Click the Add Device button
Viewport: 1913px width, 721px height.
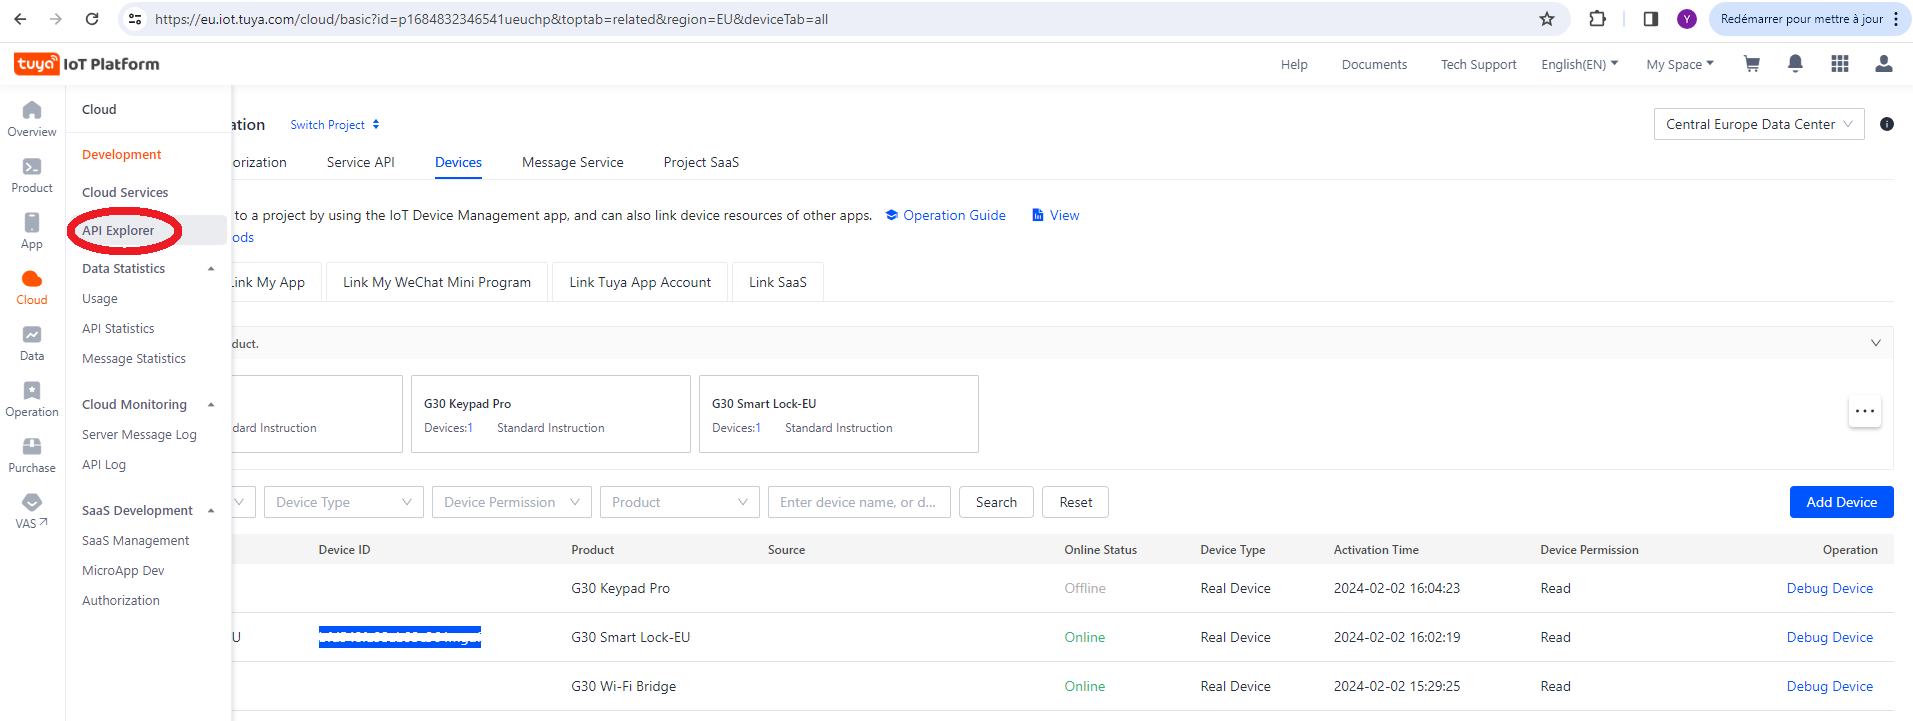click(x=1841, y=502)
